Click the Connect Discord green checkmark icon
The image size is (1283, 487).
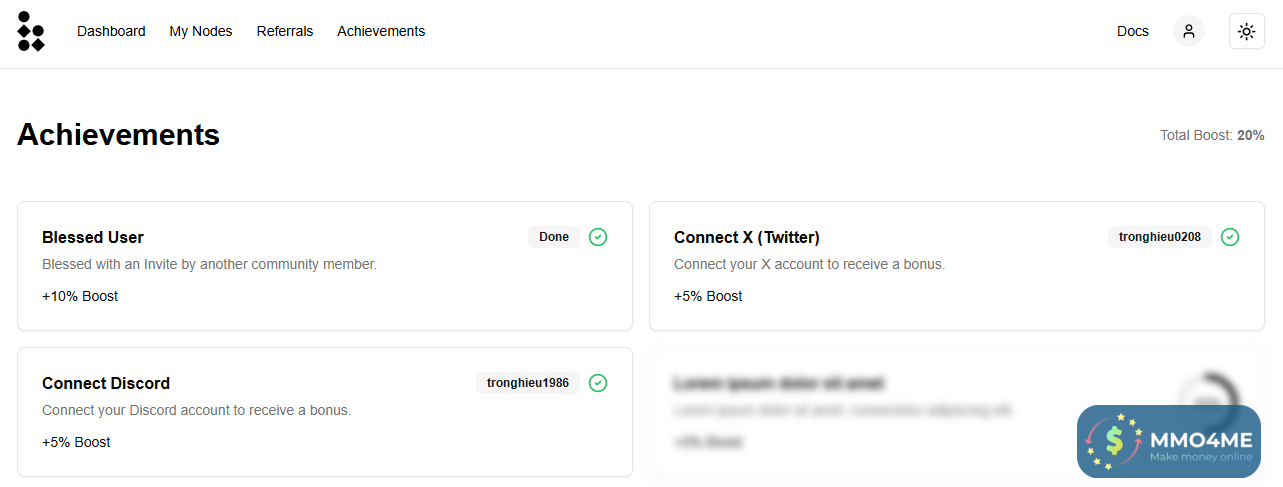(x=598, y=383)
